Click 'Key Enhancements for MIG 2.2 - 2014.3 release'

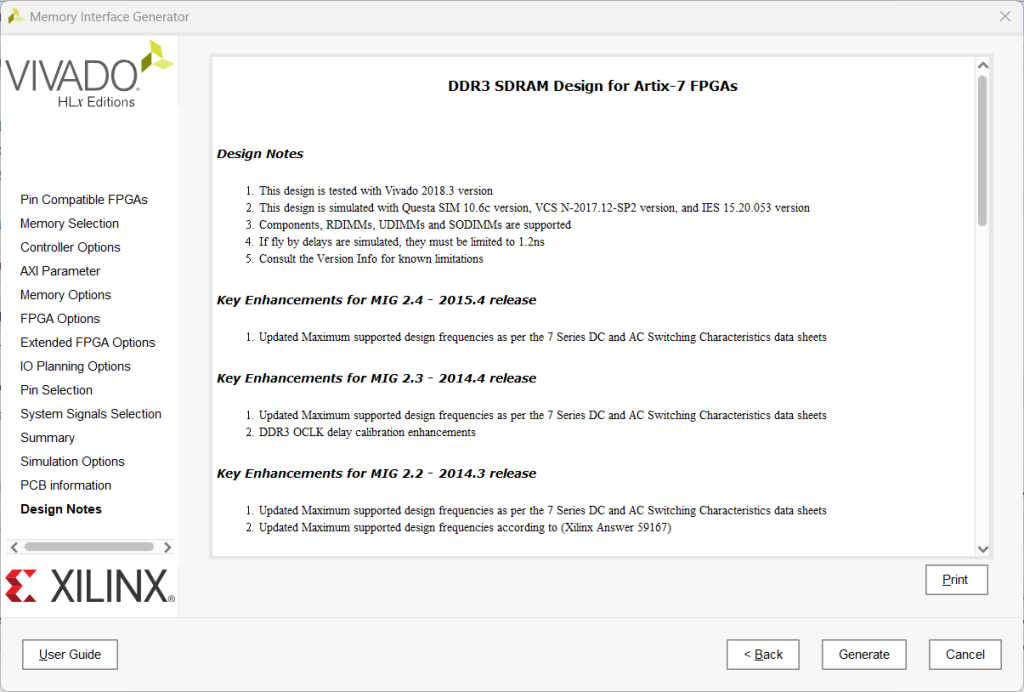click(376, 474)
